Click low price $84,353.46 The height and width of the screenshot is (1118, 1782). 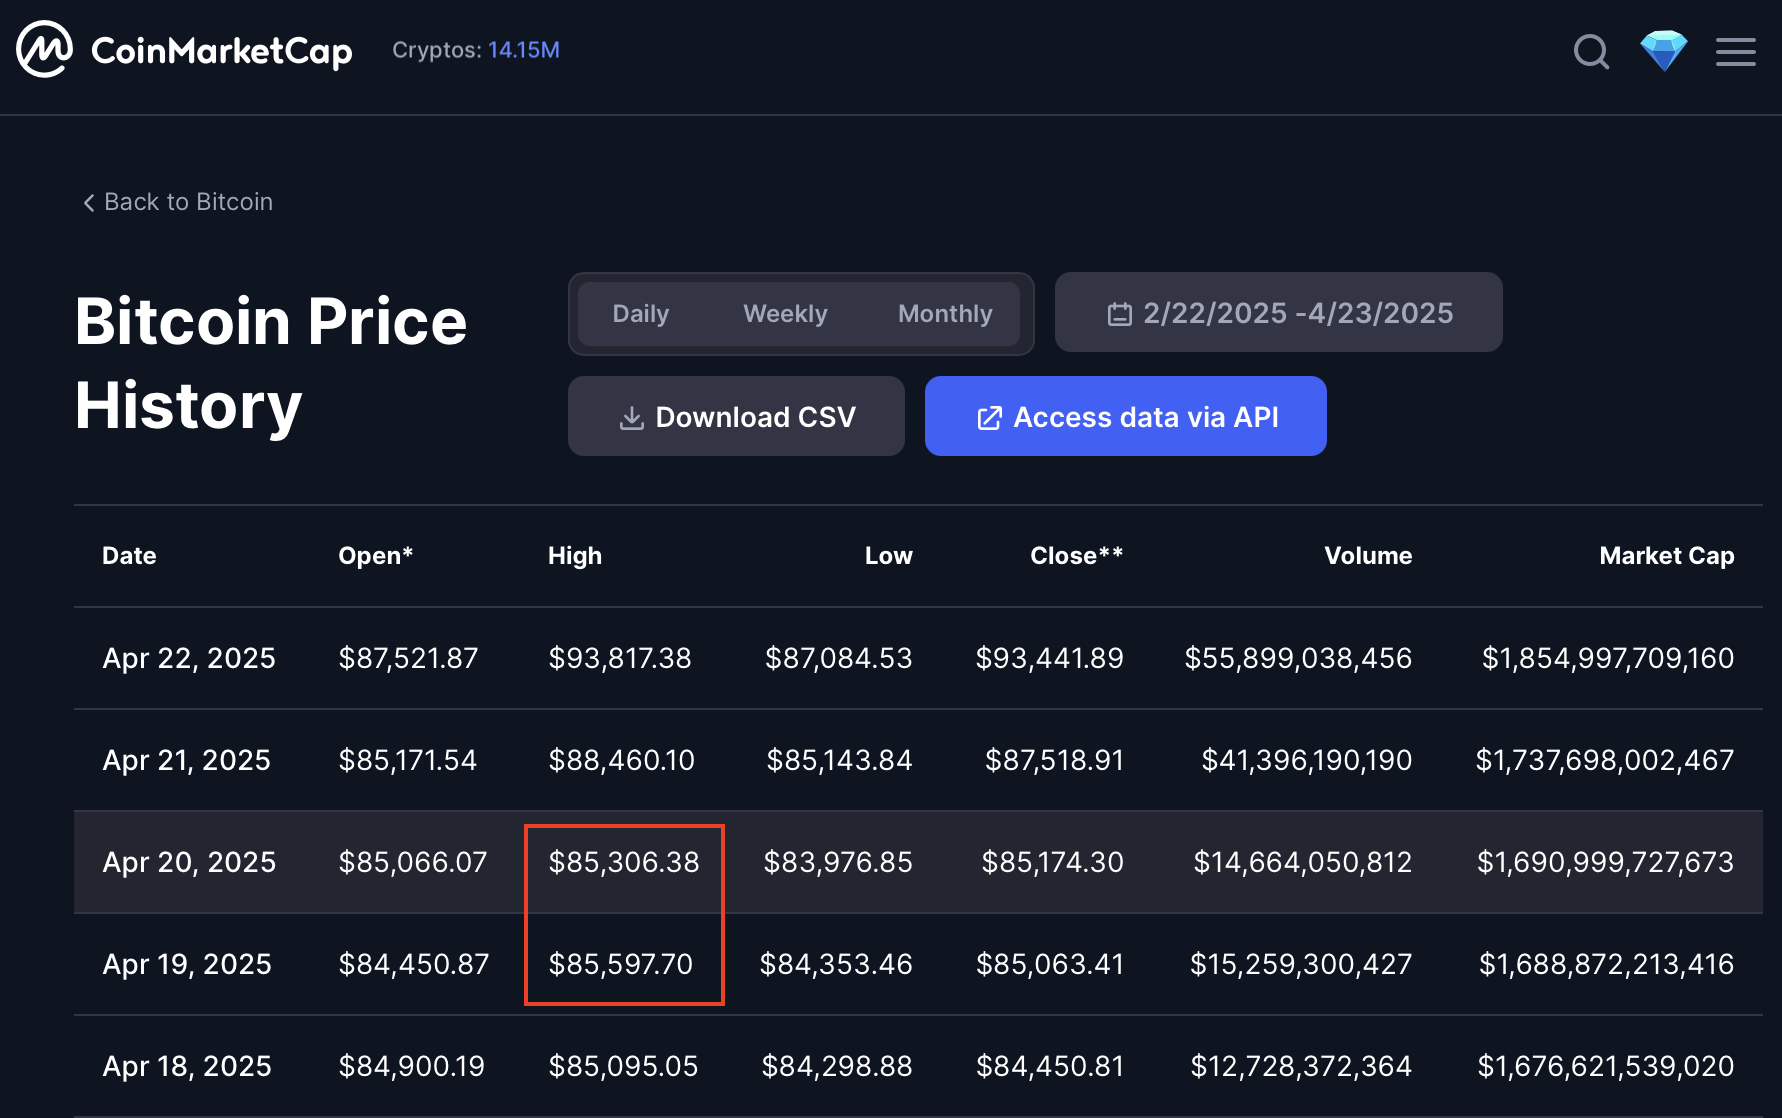click(836, 964)
